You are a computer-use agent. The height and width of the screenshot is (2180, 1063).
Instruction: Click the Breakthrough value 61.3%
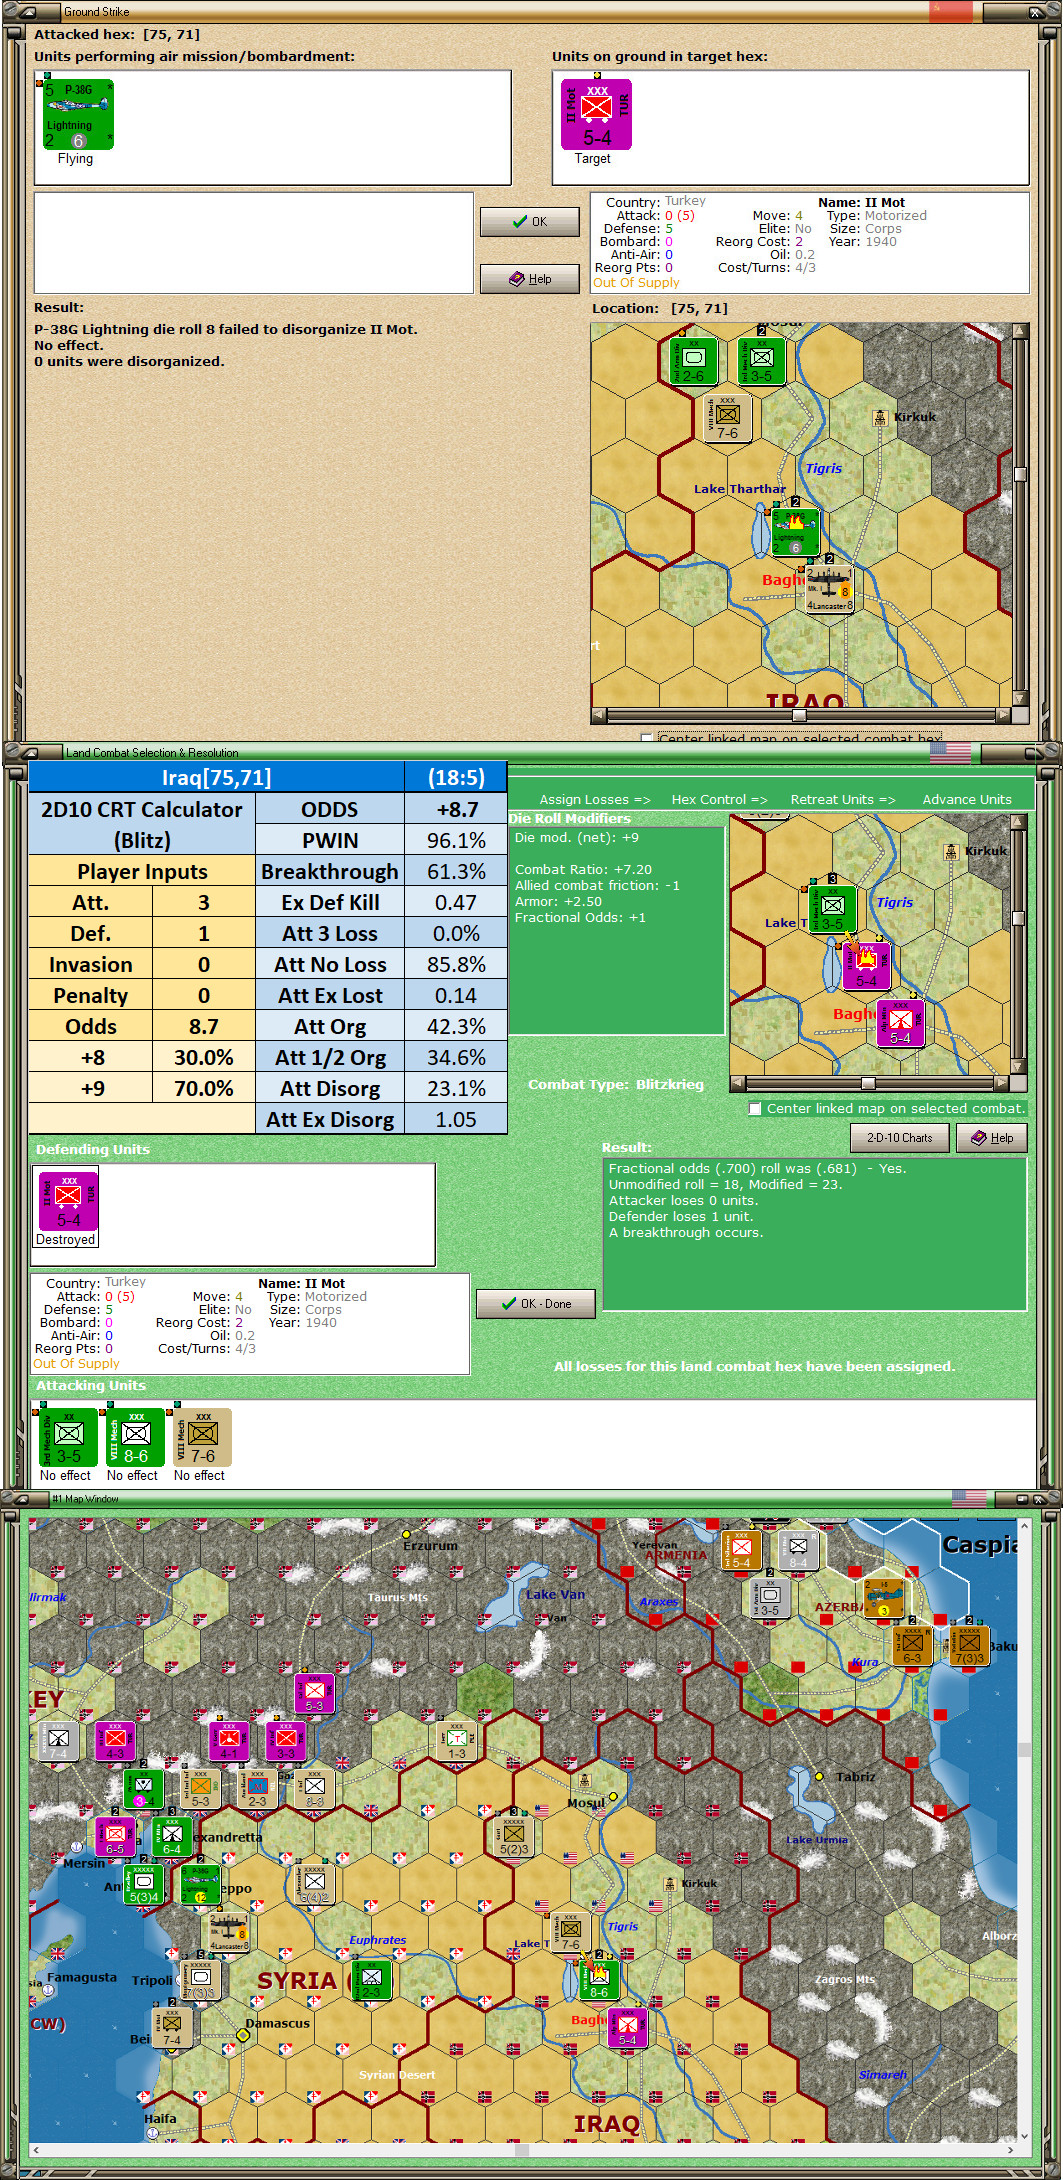click(x=456, y=871)
